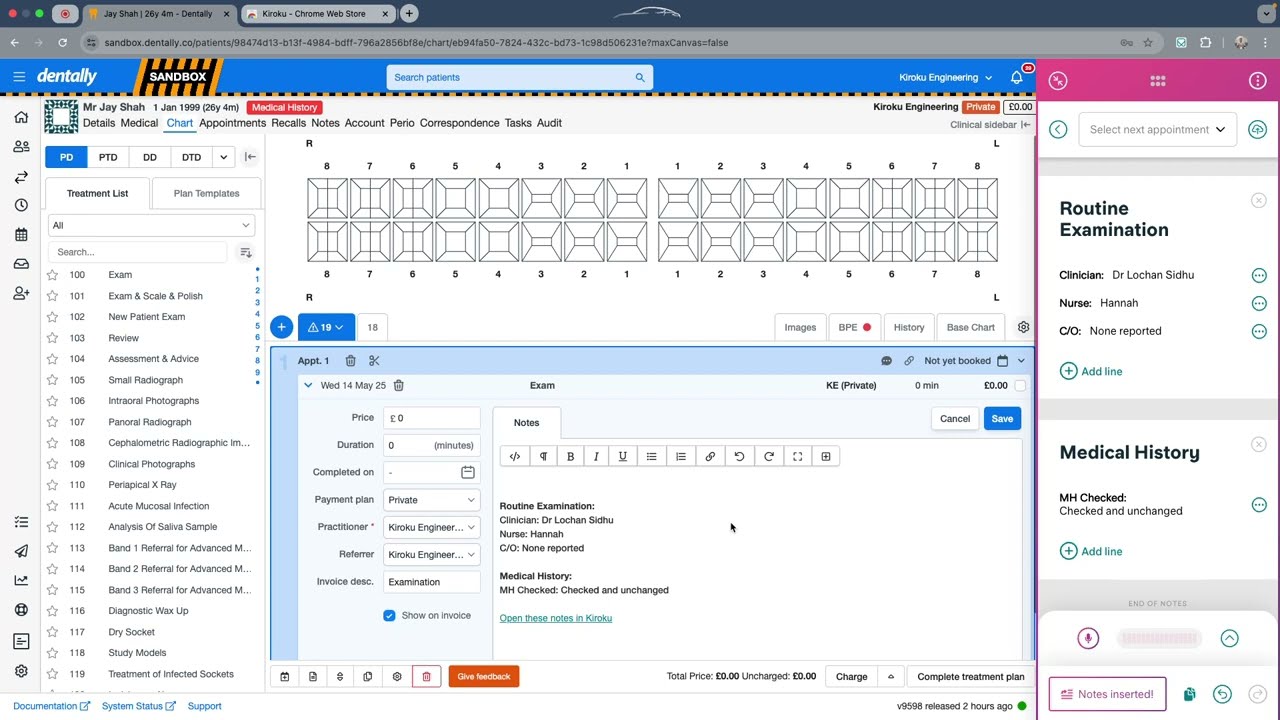Open the Dentally hamburger menu
1280x720 pixels.
coord(19,77)
